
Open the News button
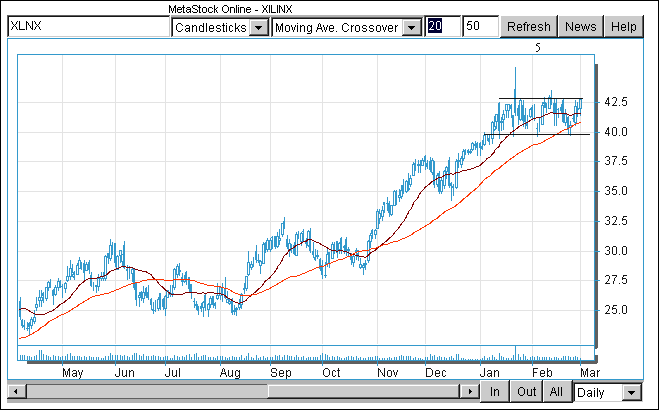pyautogui.click(x=580, y=27)
